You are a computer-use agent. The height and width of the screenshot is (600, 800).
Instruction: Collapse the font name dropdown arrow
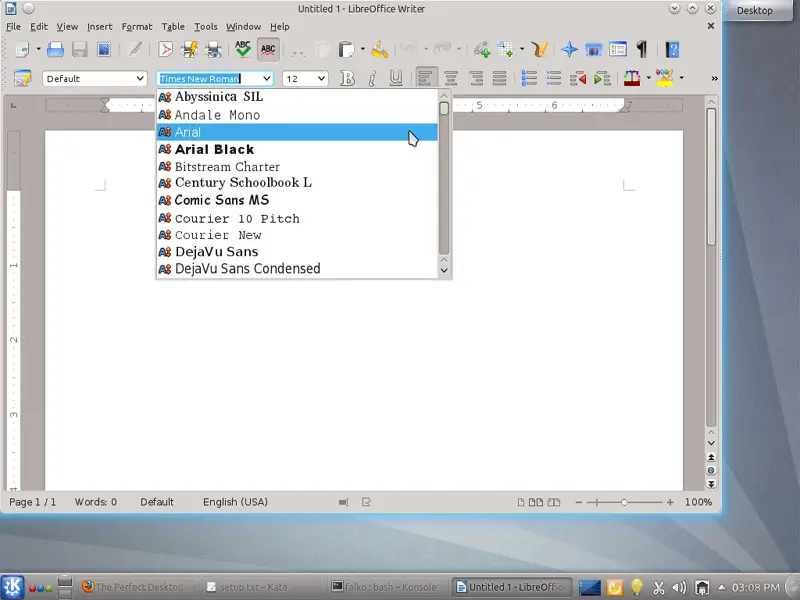point(266,79)
